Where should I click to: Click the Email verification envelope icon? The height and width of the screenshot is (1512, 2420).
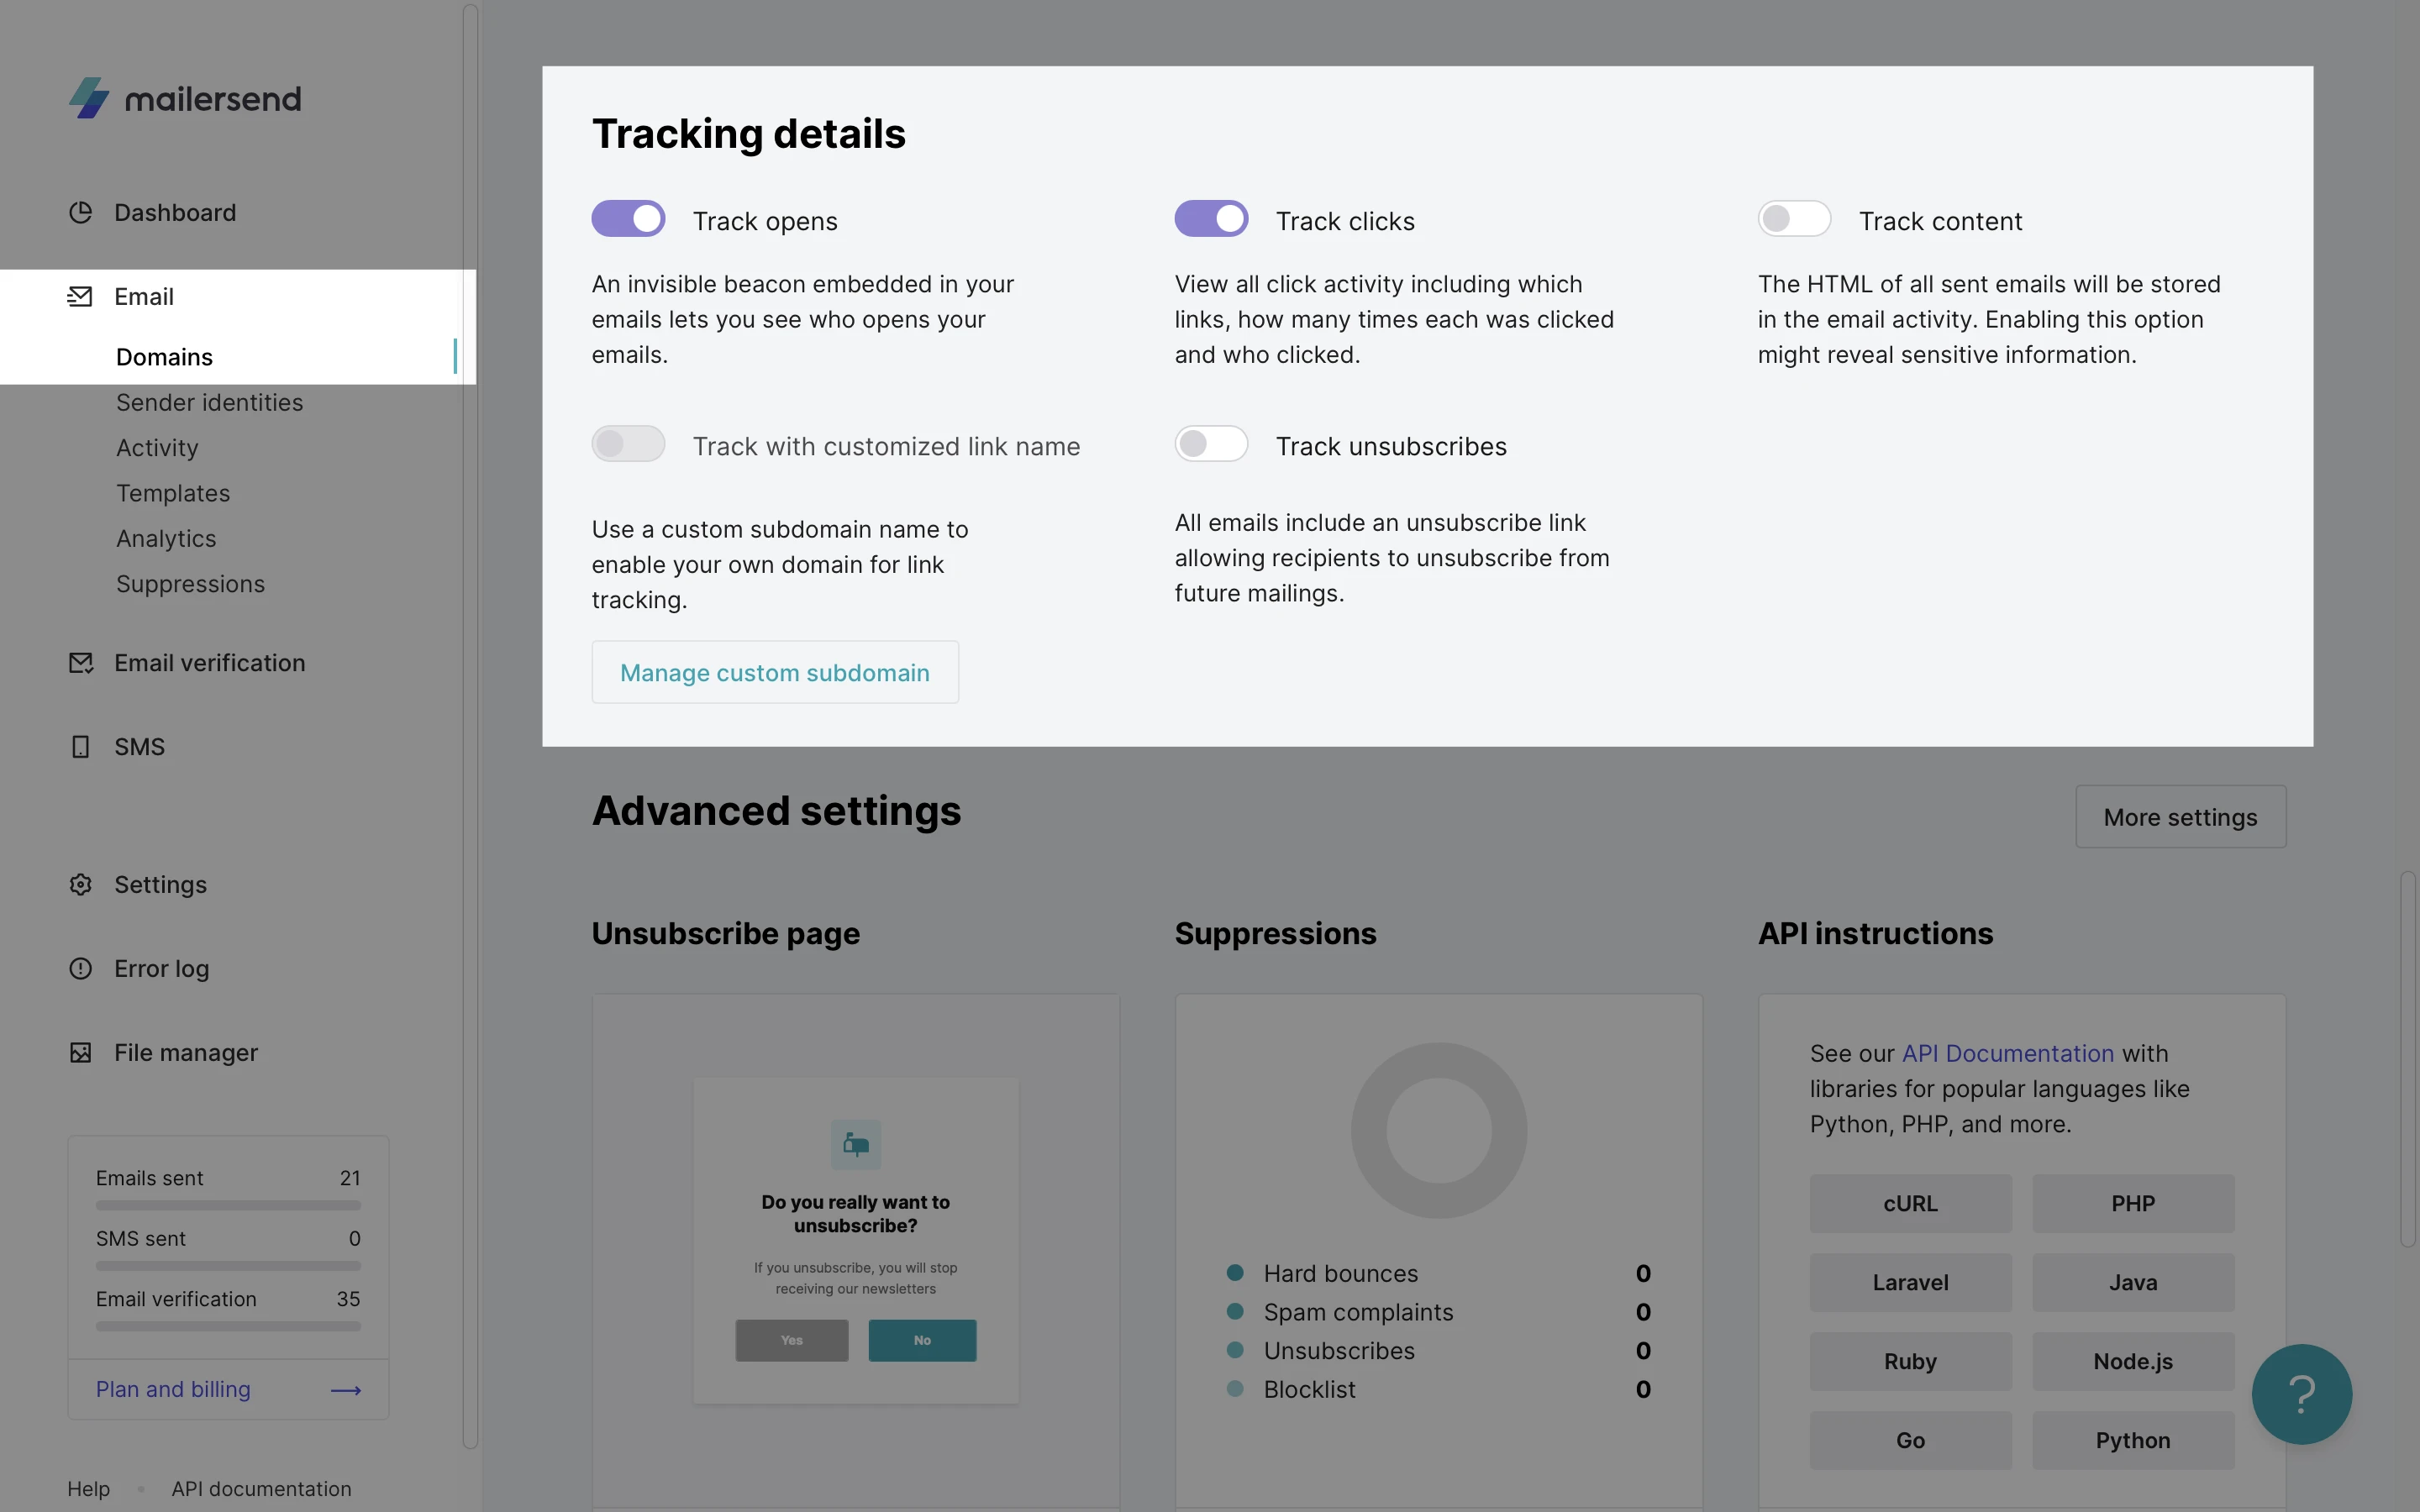coord(80,663)
